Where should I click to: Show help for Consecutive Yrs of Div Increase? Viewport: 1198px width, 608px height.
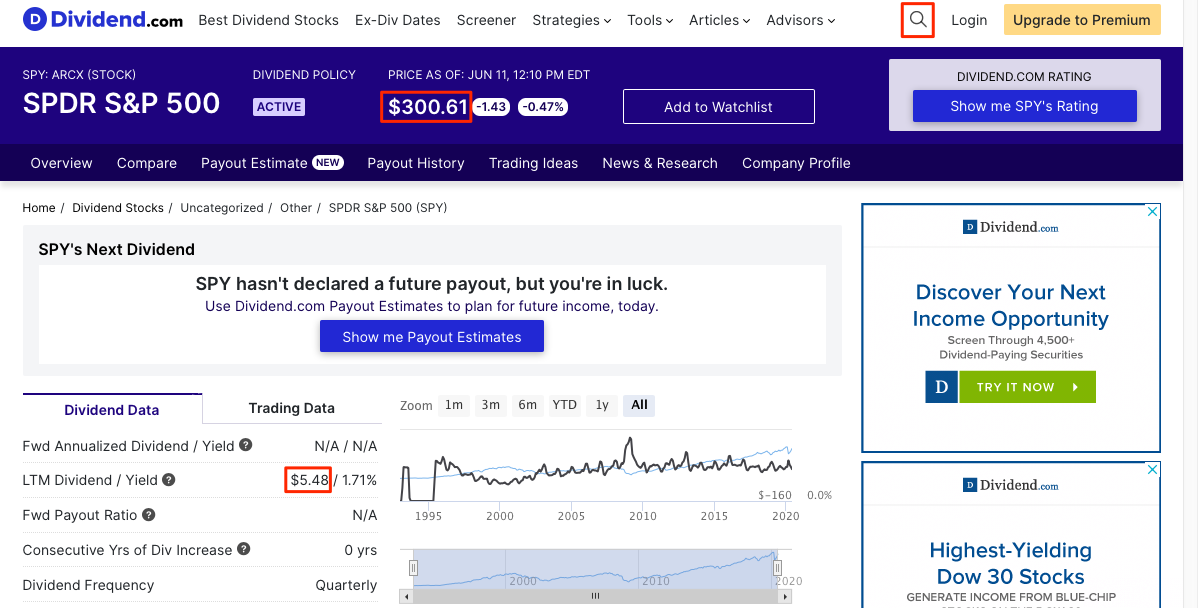point(244,548)
